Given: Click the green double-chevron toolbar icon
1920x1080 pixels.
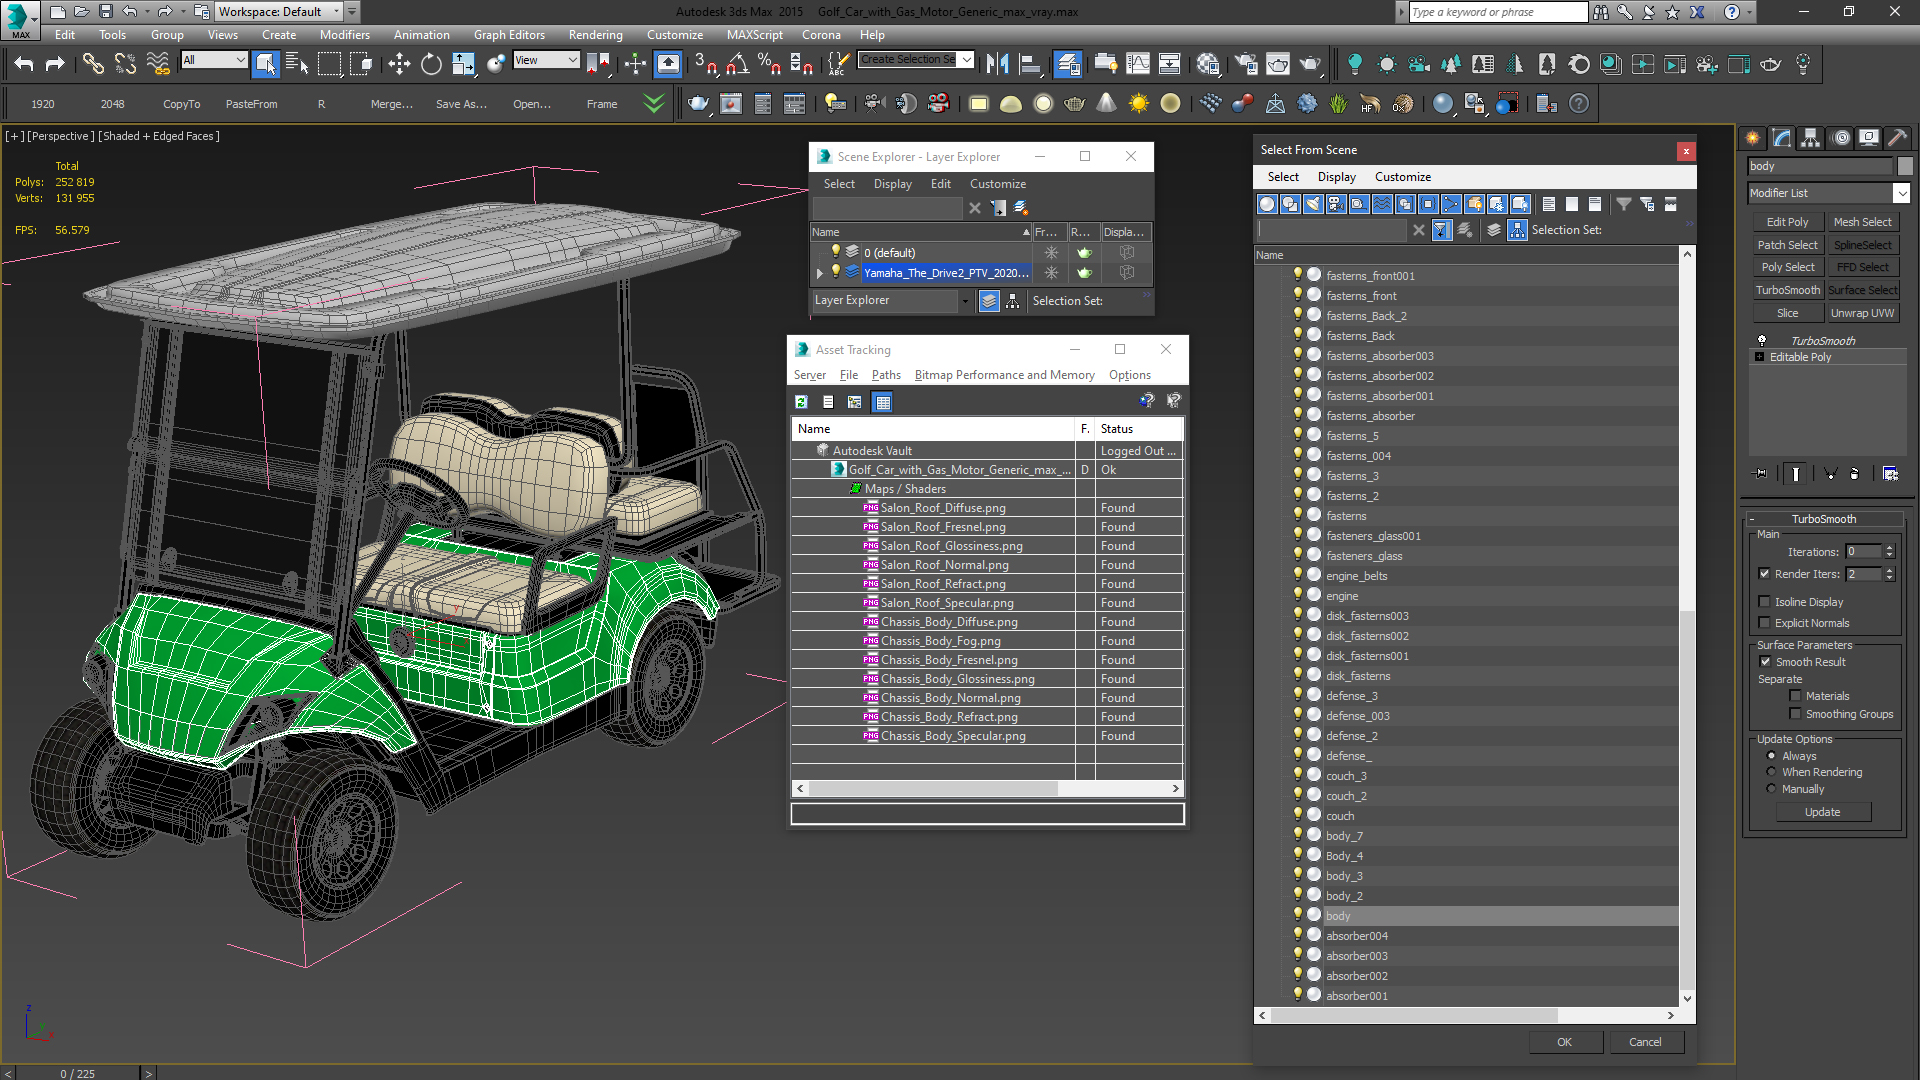Looking at the screenshot, I should [654, 103].
